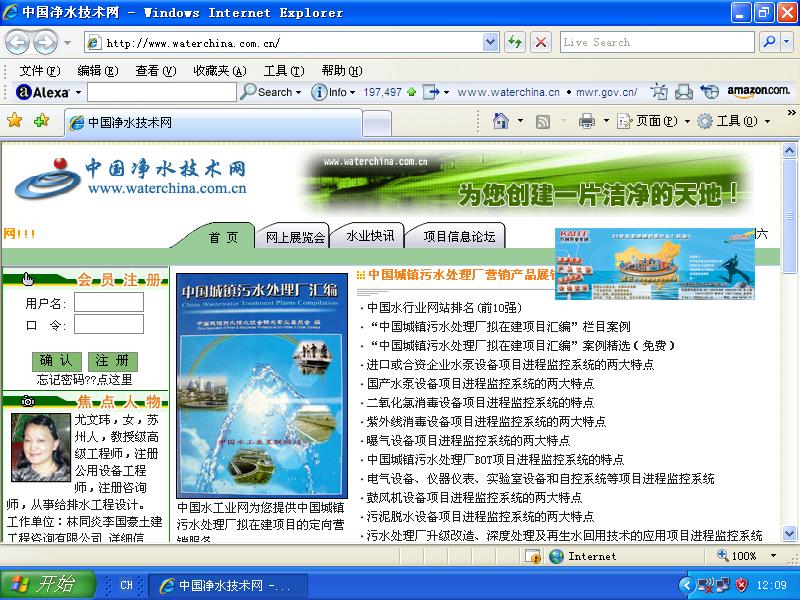800x600 pixels.
Task: Expand the address bar URL dropdown
Action: pos(492,42)
